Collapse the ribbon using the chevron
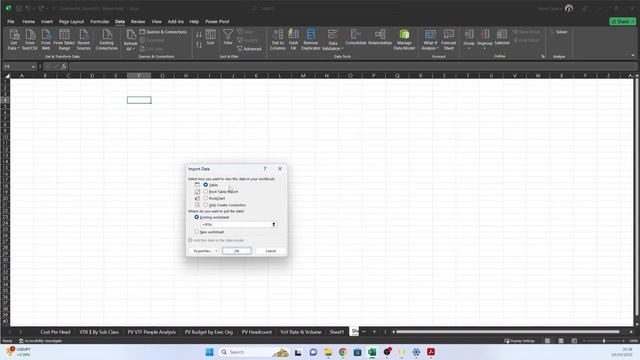This screenshot has height=360, width=640. pyautogui.click(x=633, y=56)
